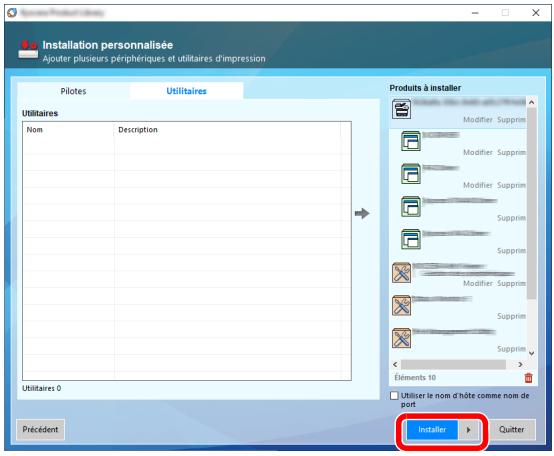
Task: Click the red trash icon beside Éléments 10
Action: pyautogui.click(x=528, y=378)
